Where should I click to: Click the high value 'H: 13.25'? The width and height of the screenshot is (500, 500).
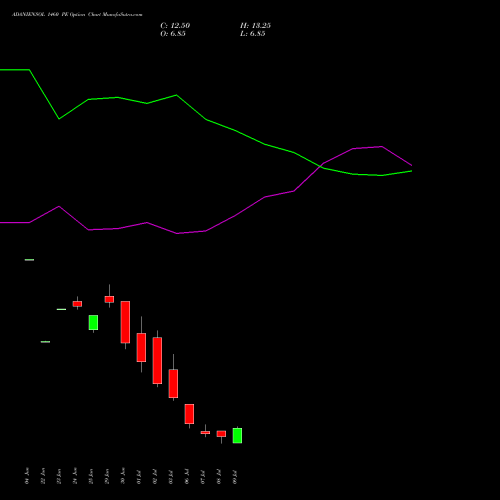[255, 26]
